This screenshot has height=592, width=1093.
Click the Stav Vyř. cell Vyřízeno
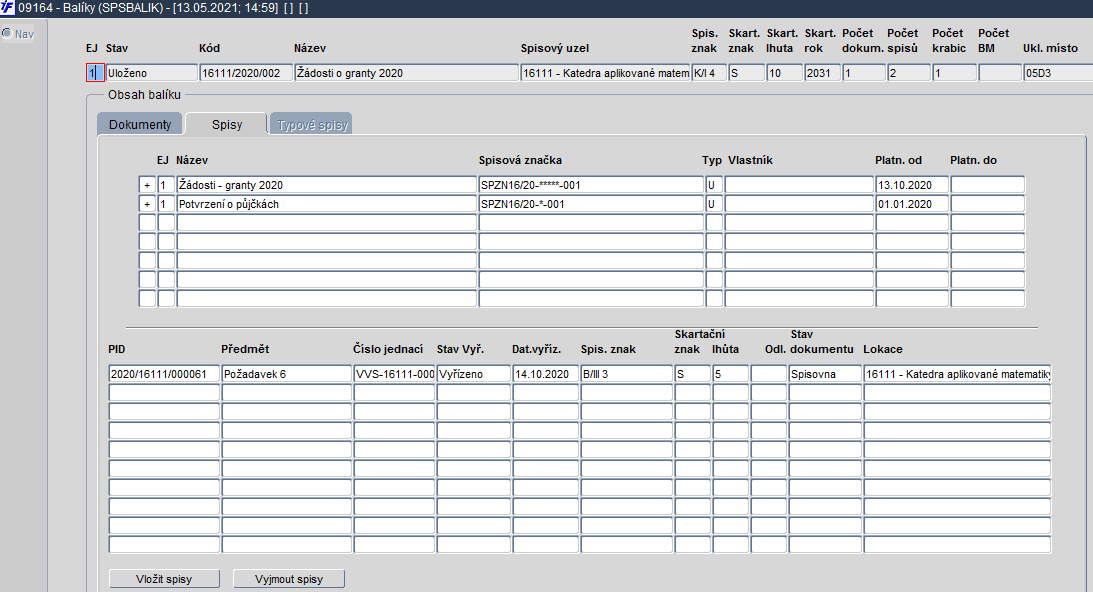pos(473,374)
